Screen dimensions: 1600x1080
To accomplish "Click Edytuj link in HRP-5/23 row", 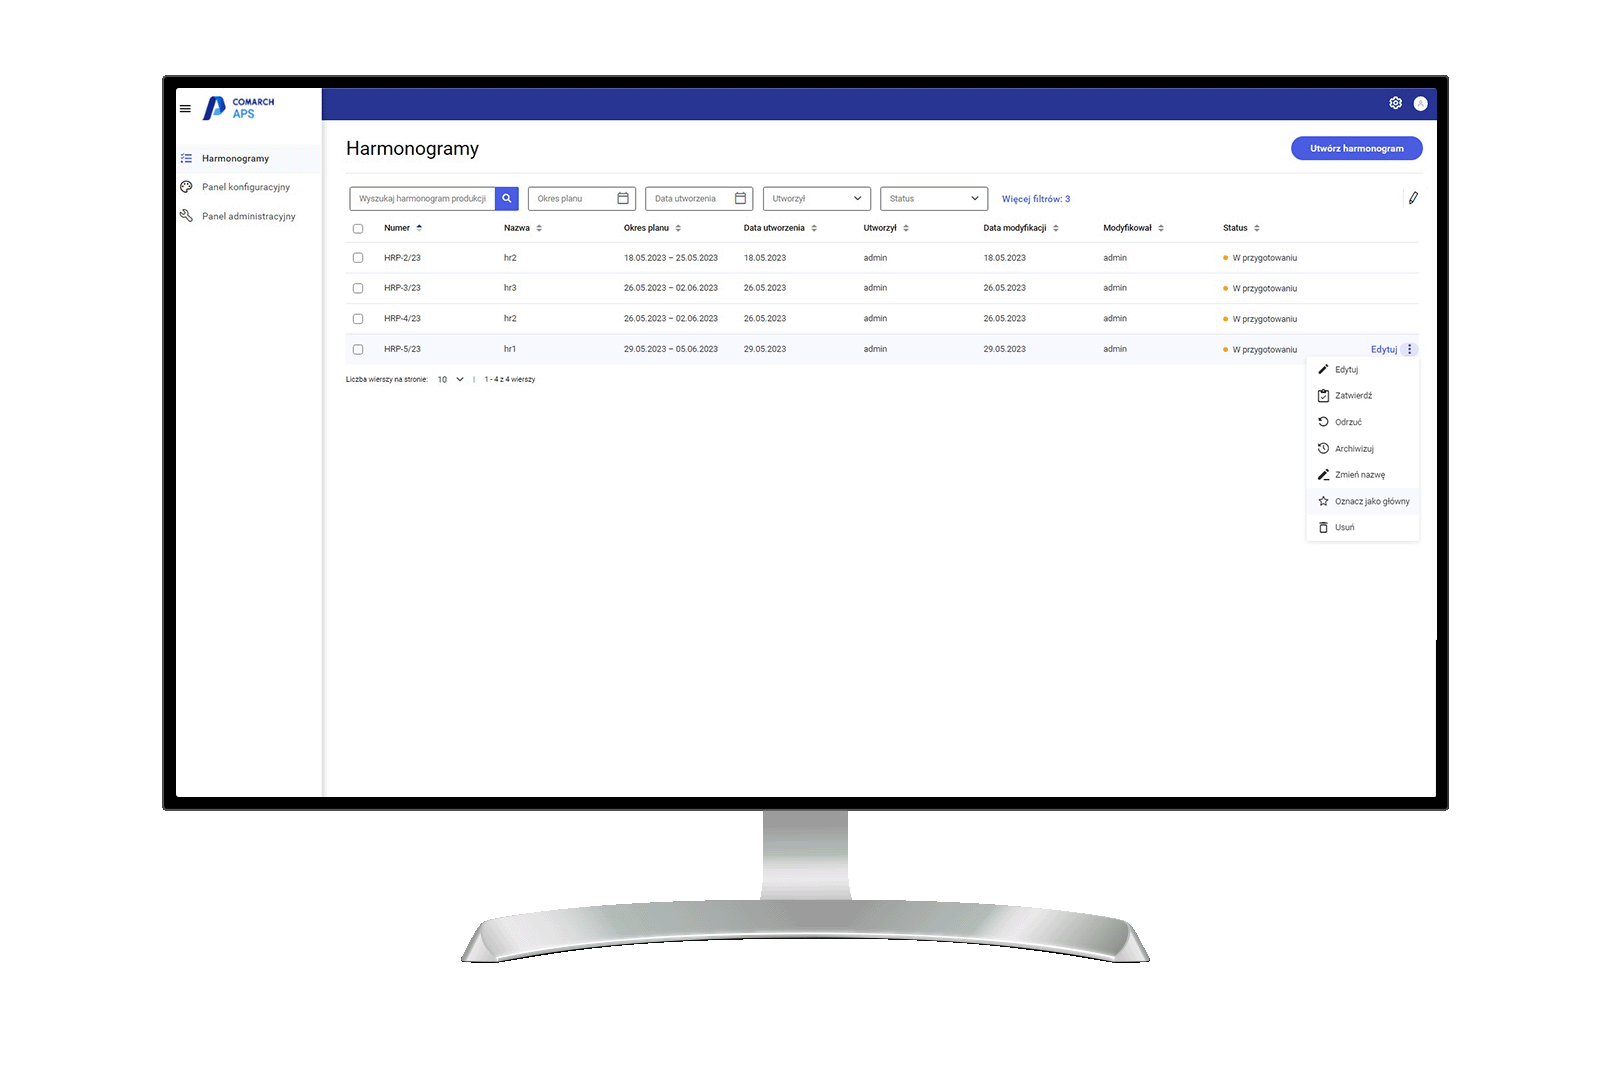I will 1383,349.
